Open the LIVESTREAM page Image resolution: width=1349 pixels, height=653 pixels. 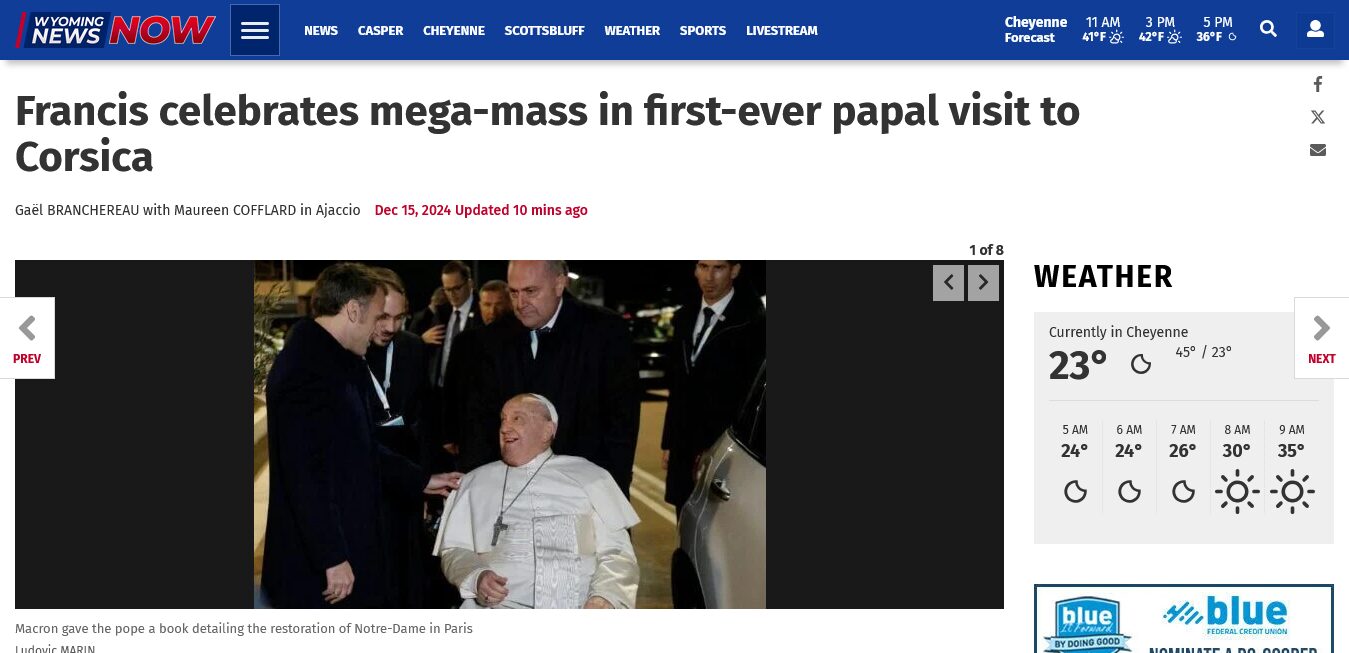[782, 31]
